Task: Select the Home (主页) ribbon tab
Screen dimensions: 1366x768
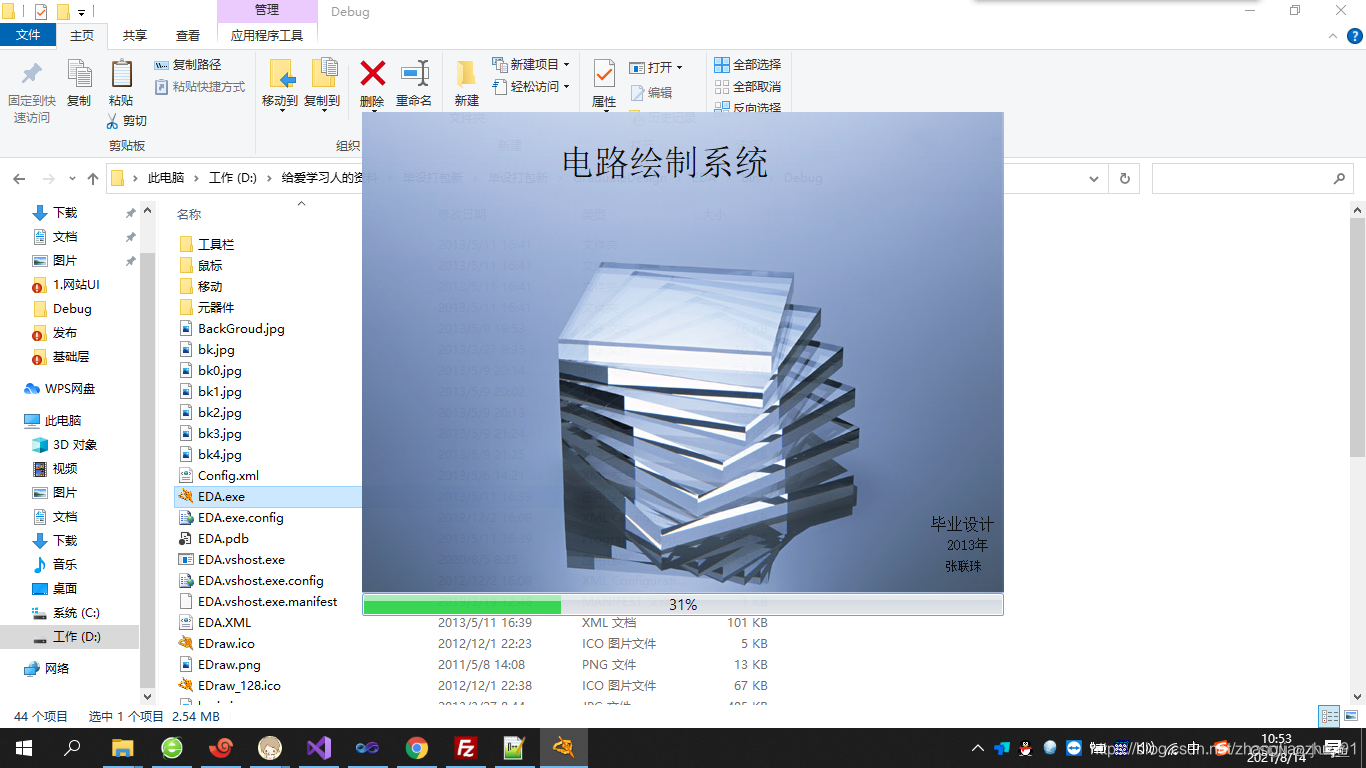Action: 81,35
